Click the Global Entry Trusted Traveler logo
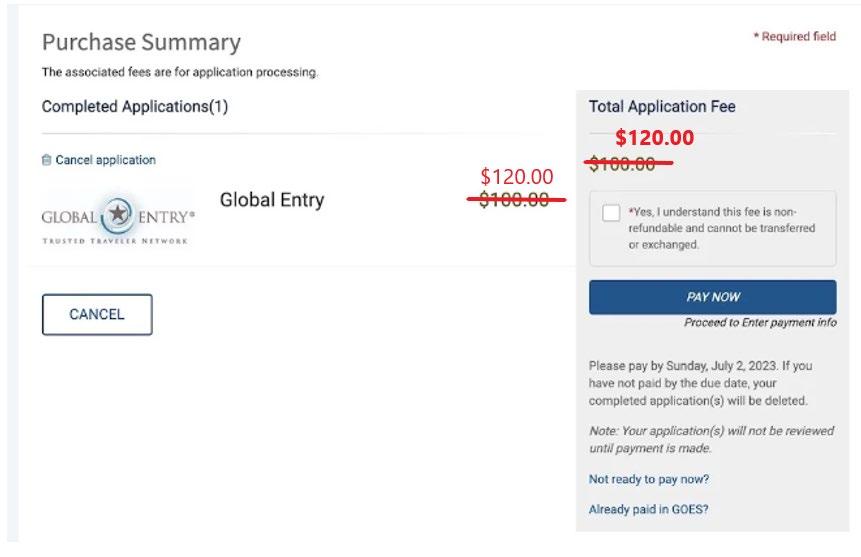 click(x=118, y=218)
